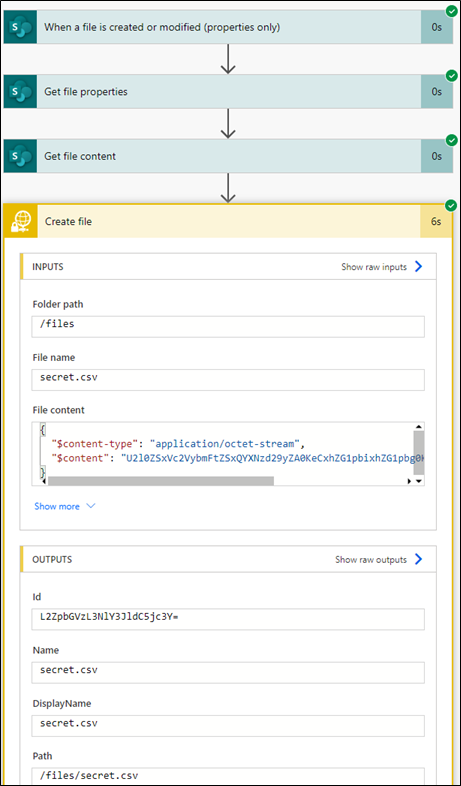
Task: Click SharePoint icon on file created trigger
Action: 20,27
